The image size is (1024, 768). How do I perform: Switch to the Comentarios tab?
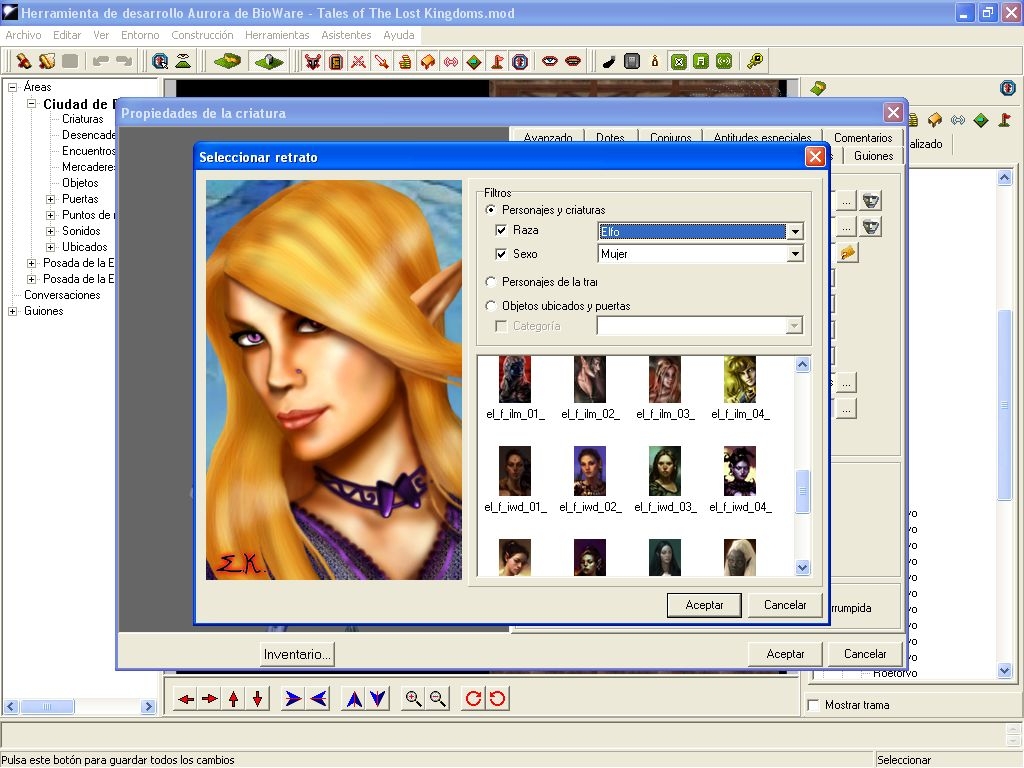862,138
